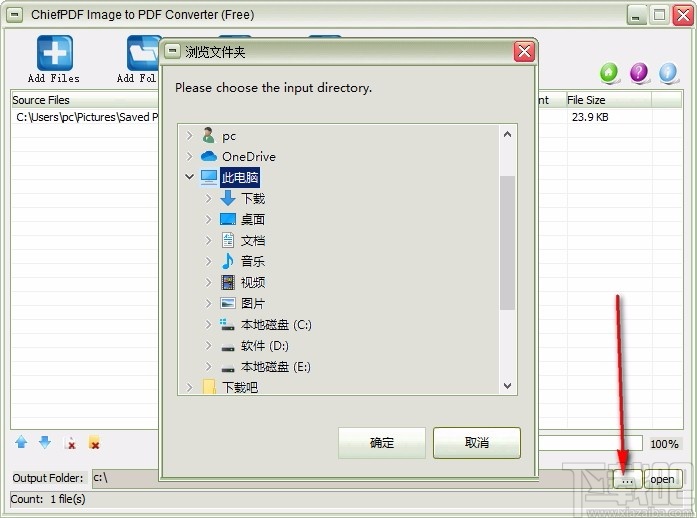Click the 软件 (D:) drive icon
697x518 pixels.
pos(228,347)
